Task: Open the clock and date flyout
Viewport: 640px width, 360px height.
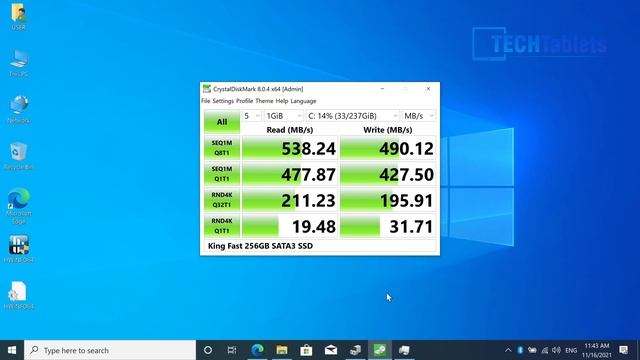Action: pos(596,350)
